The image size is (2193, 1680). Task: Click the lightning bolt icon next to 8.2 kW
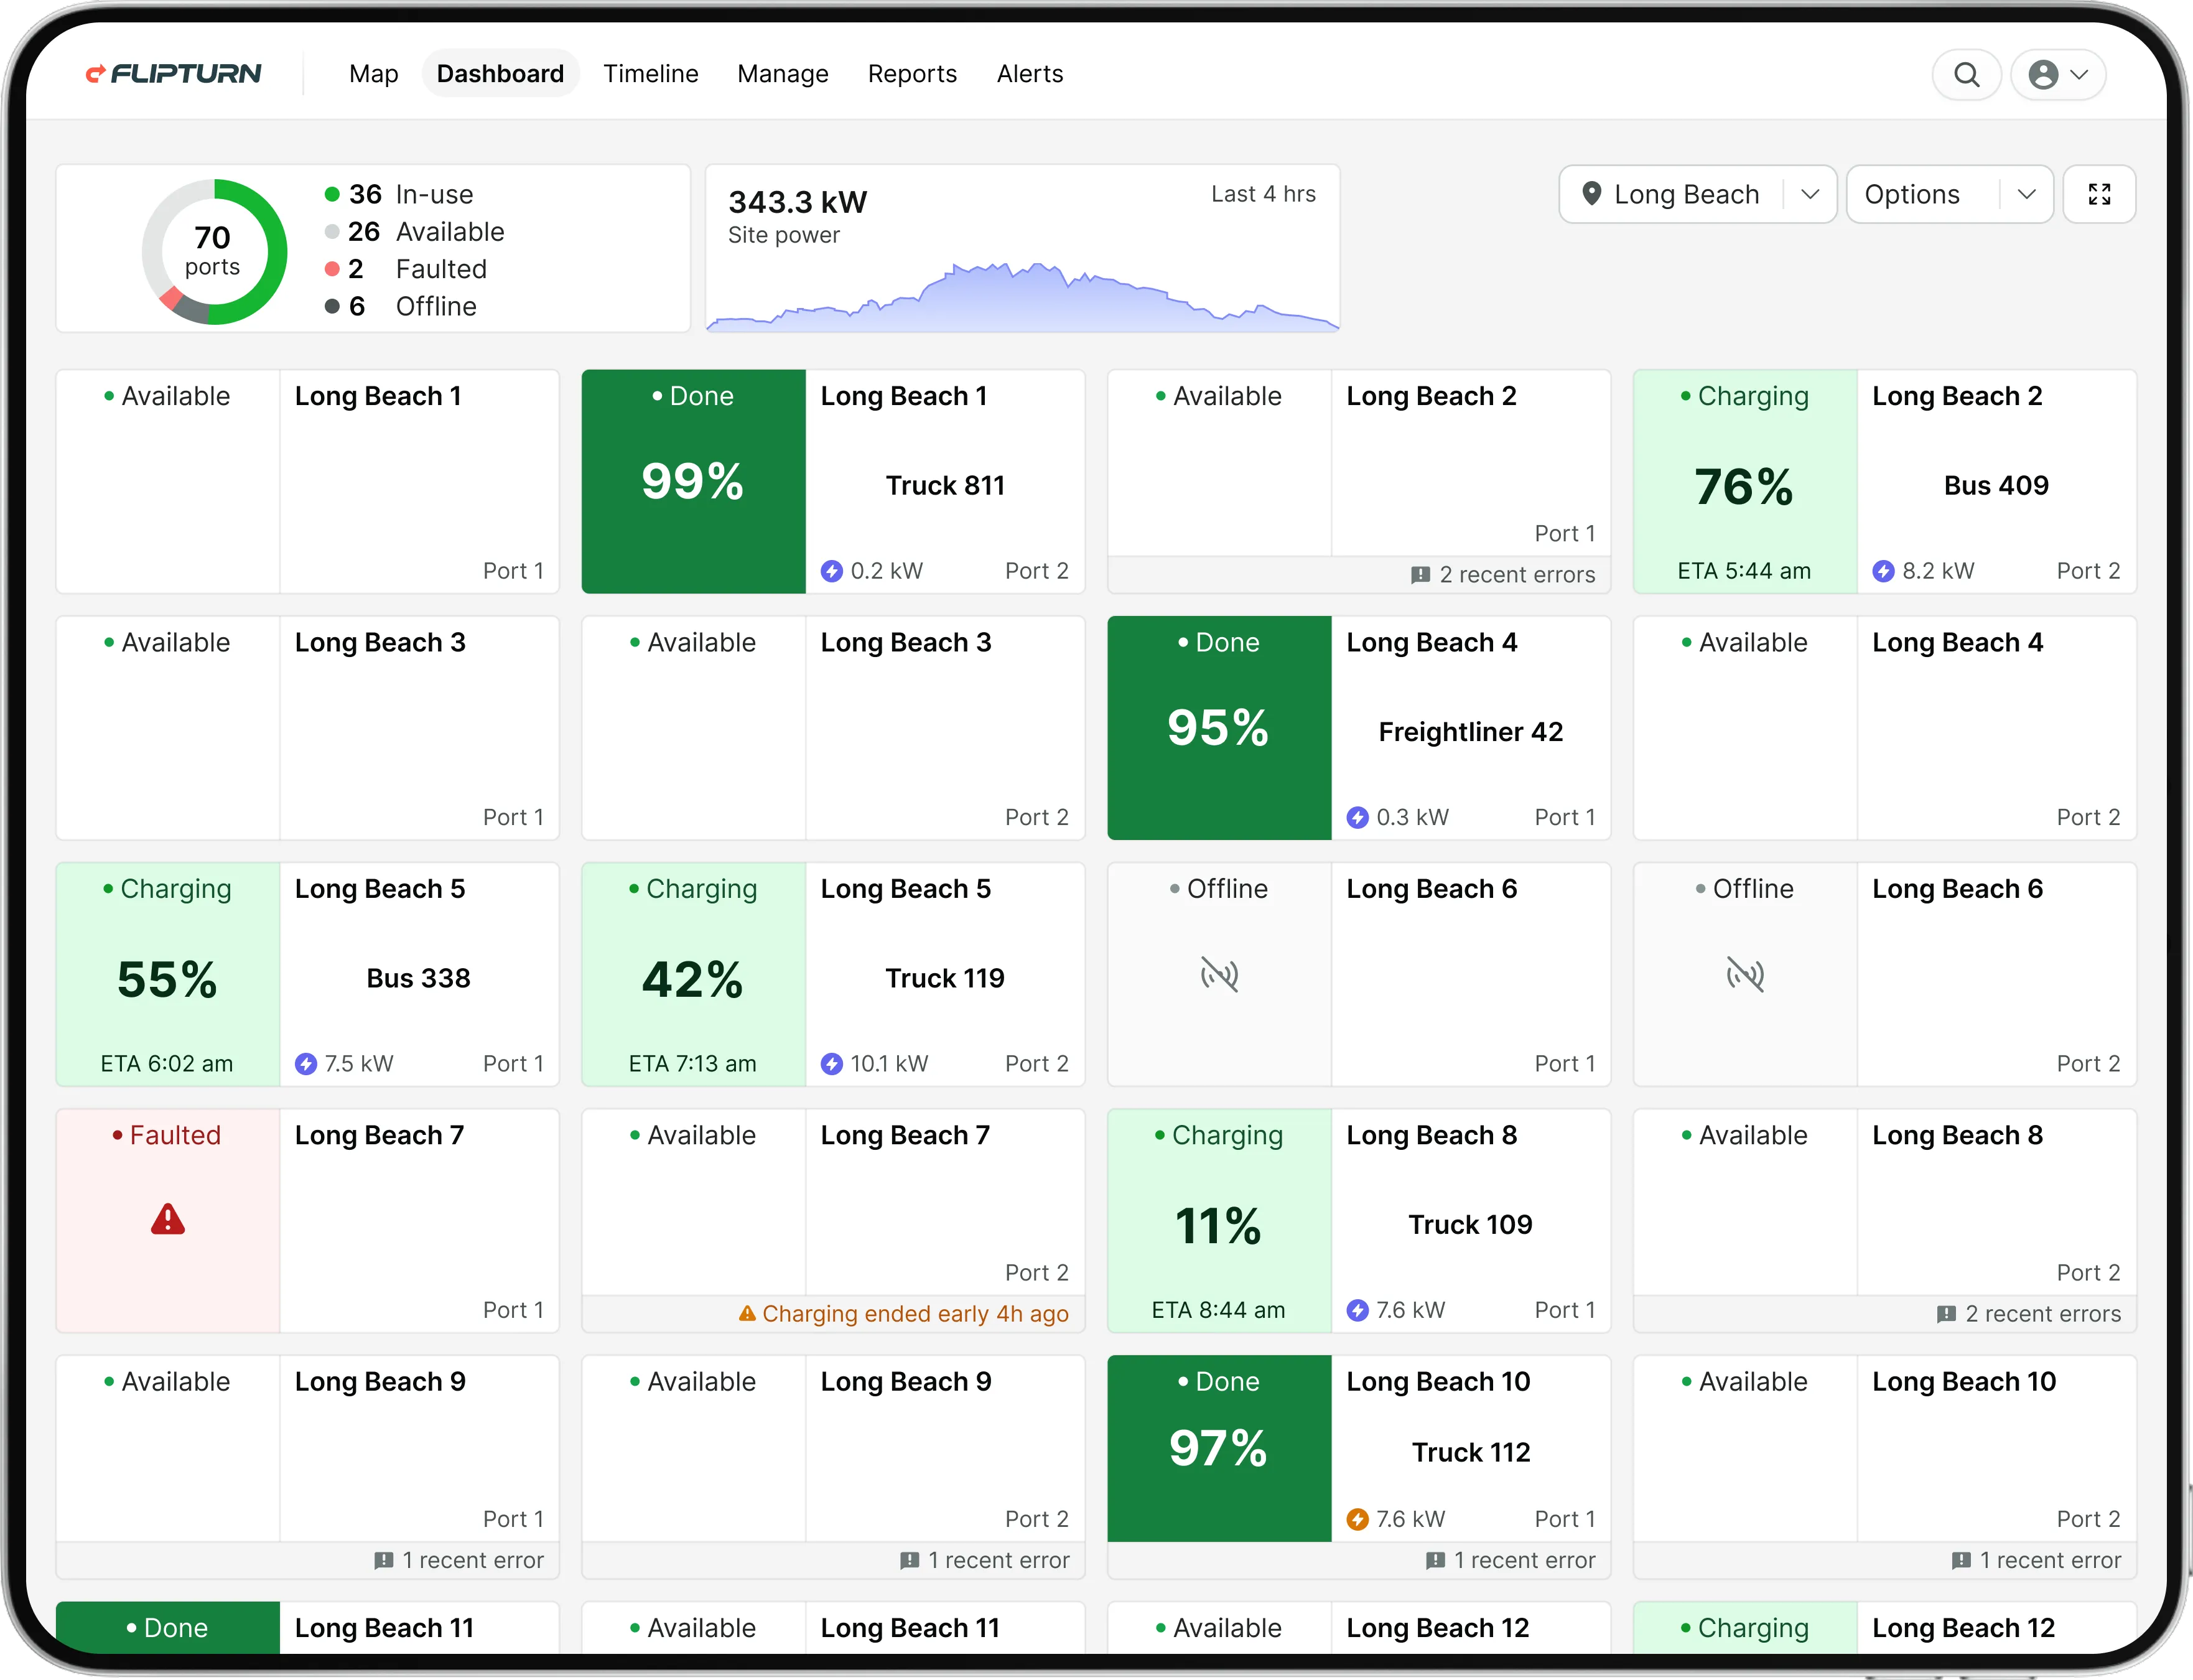click(x=1884, y=570)
